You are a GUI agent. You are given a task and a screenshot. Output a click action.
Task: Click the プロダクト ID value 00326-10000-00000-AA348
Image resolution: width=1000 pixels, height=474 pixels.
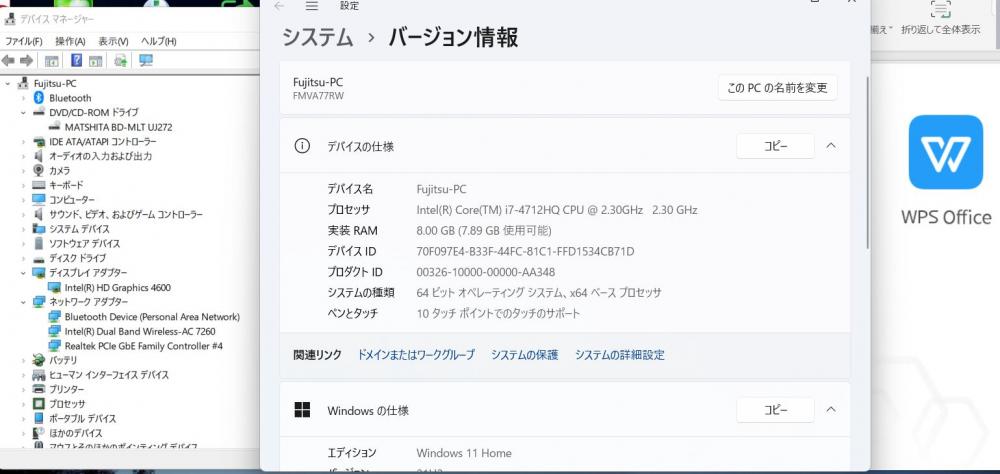pos(485,272)
